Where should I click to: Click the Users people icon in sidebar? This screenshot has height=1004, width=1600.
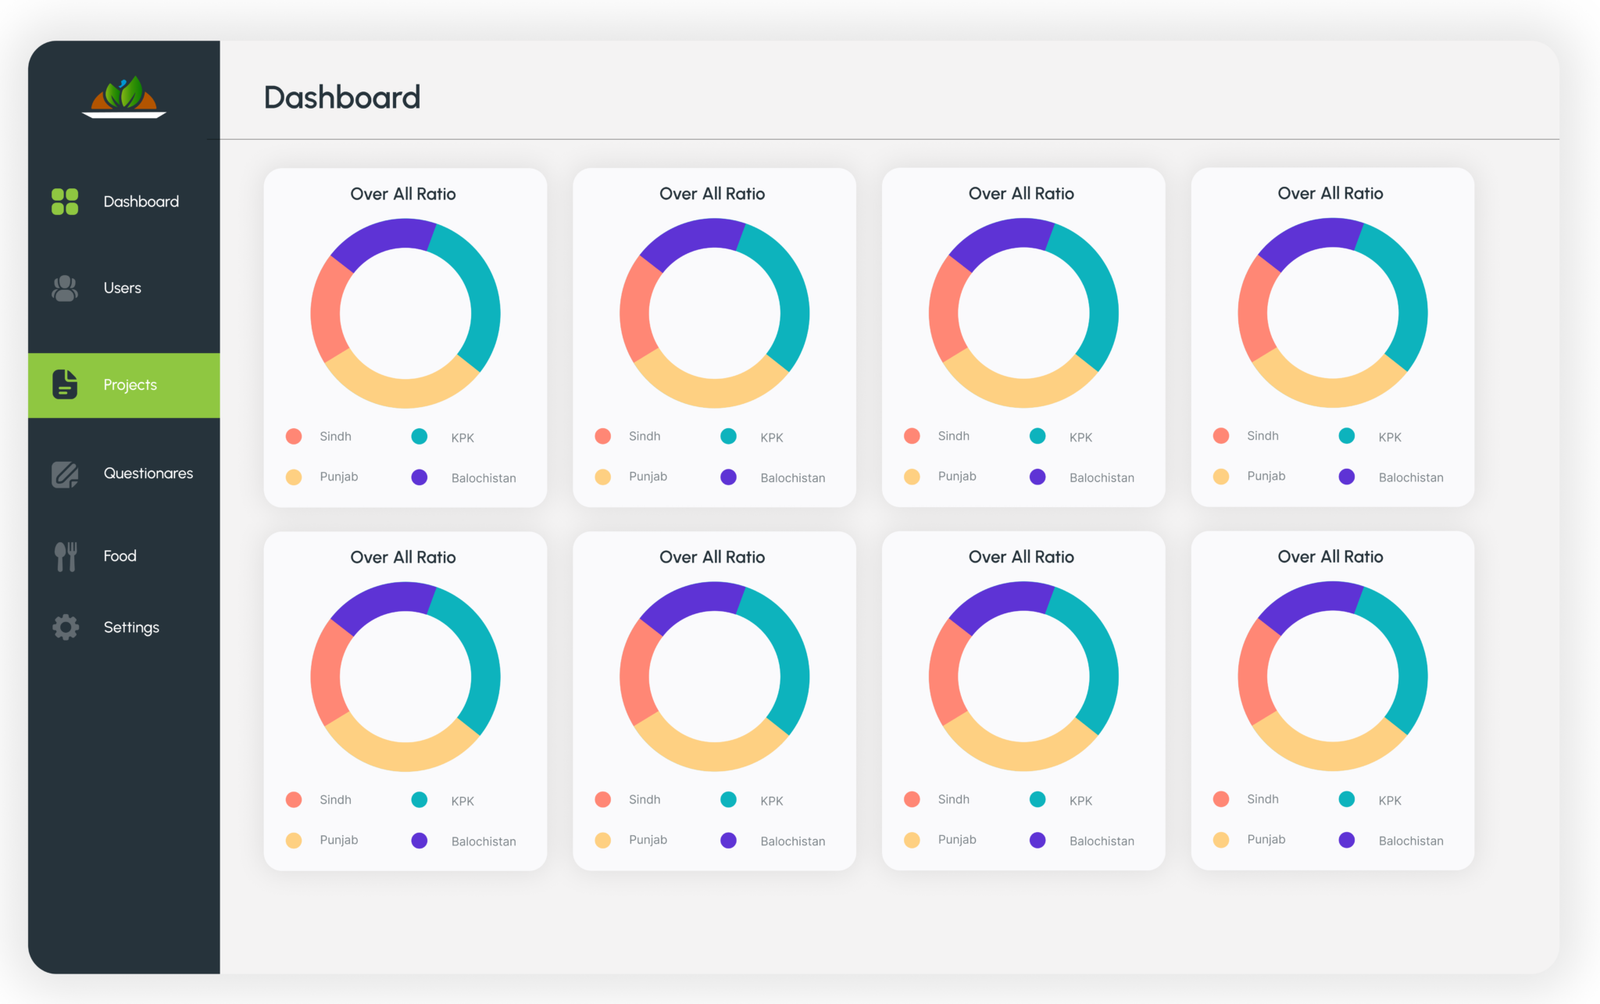65,288
